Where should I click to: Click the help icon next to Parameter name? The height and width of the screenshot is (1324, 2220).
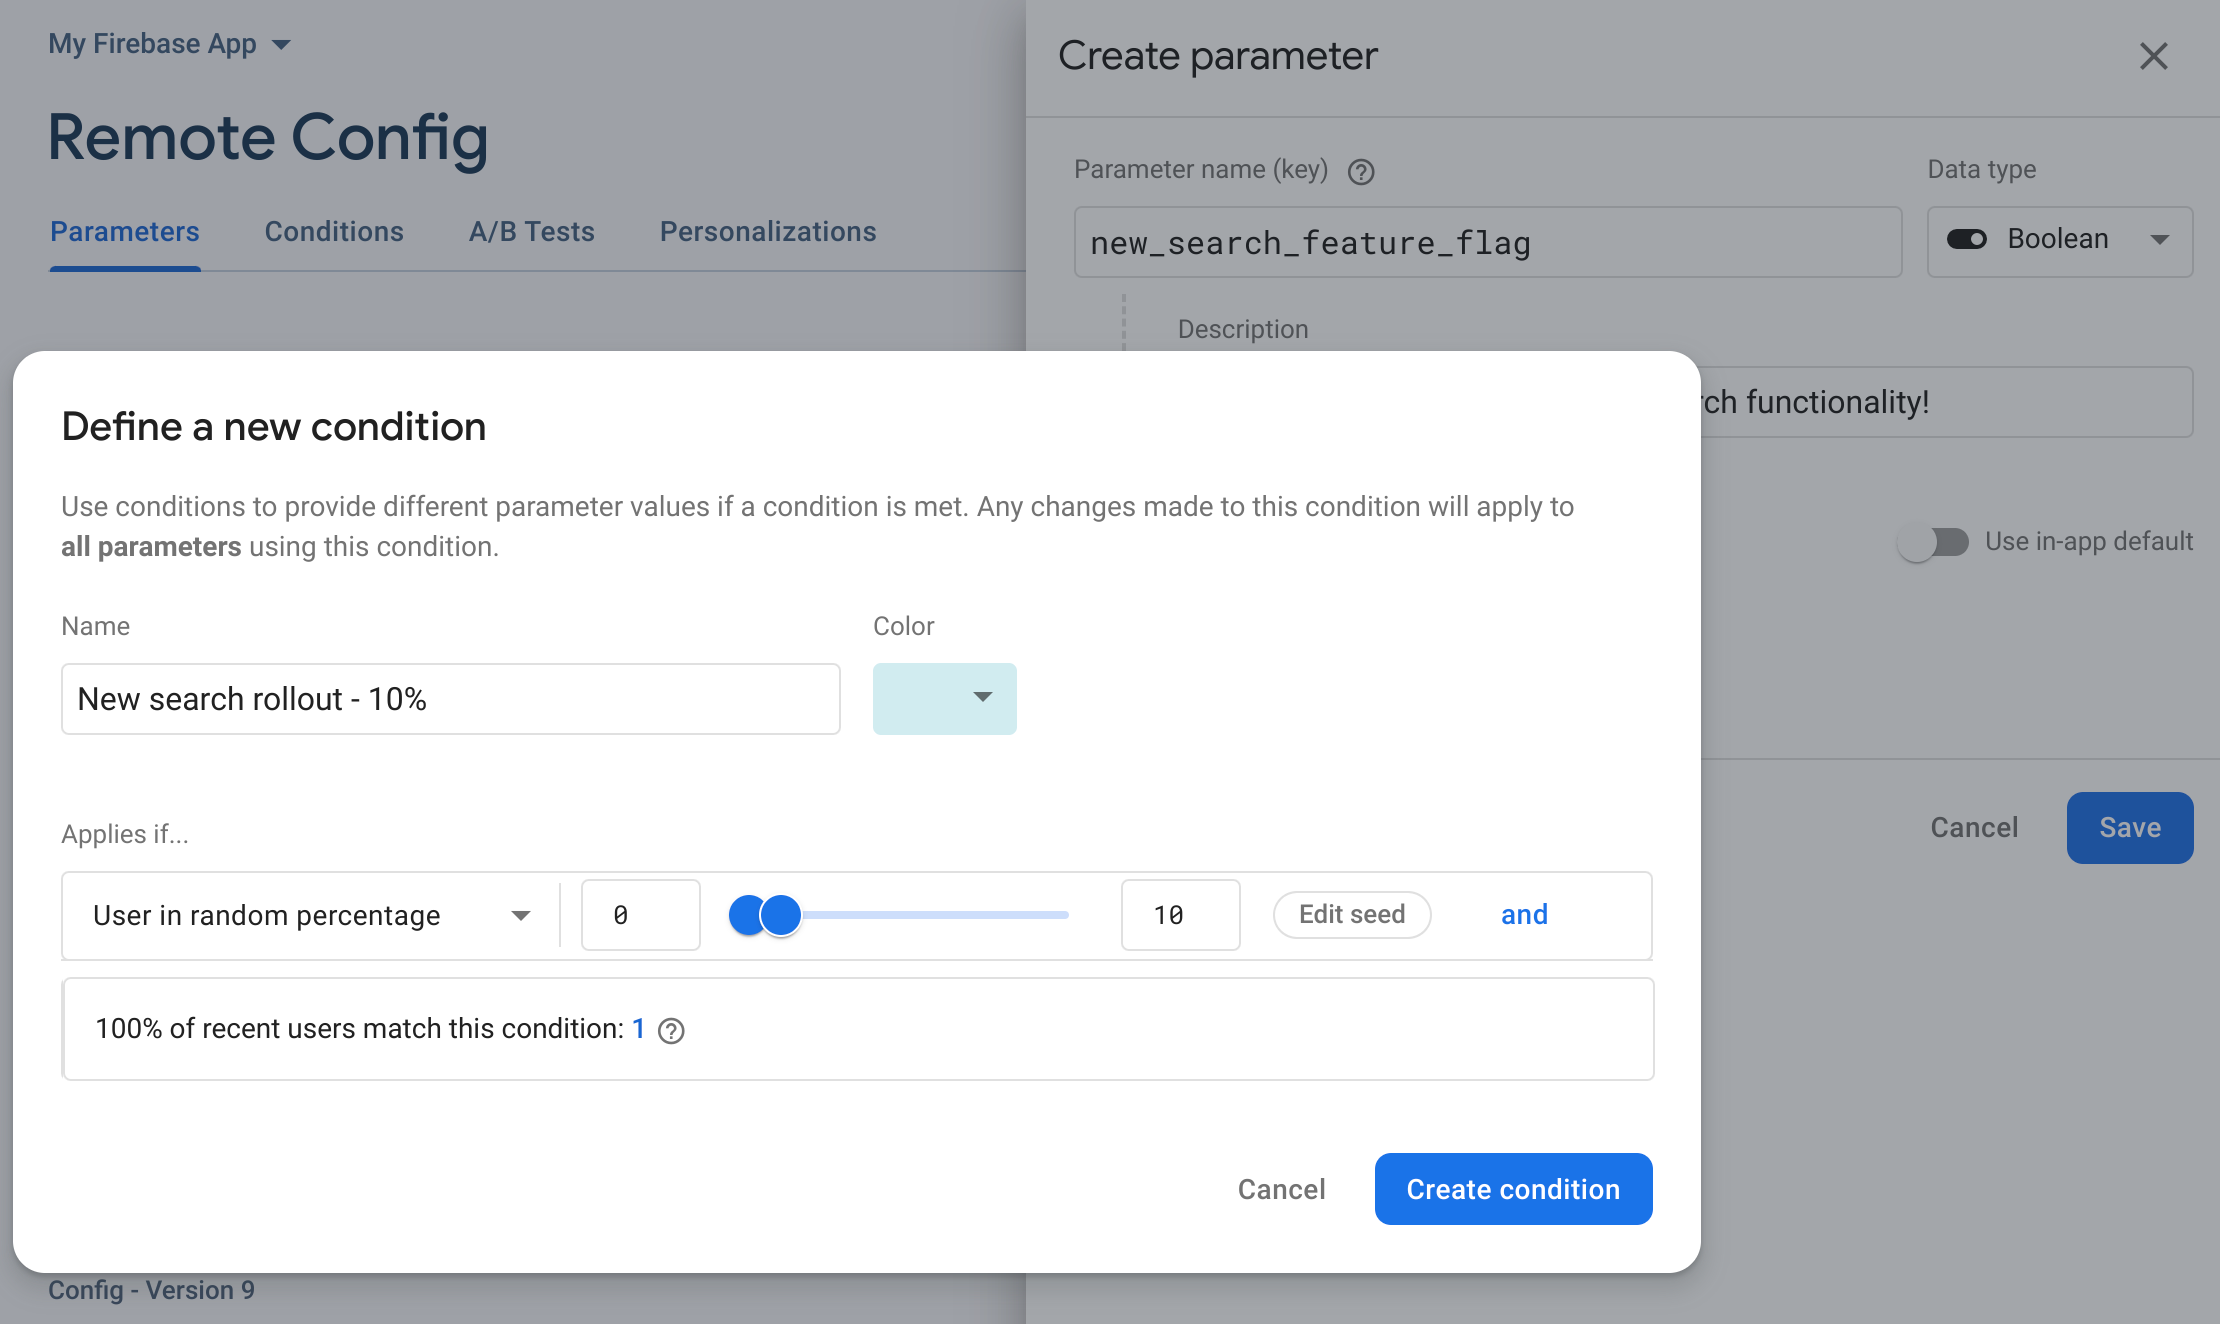coord(1360,169)
